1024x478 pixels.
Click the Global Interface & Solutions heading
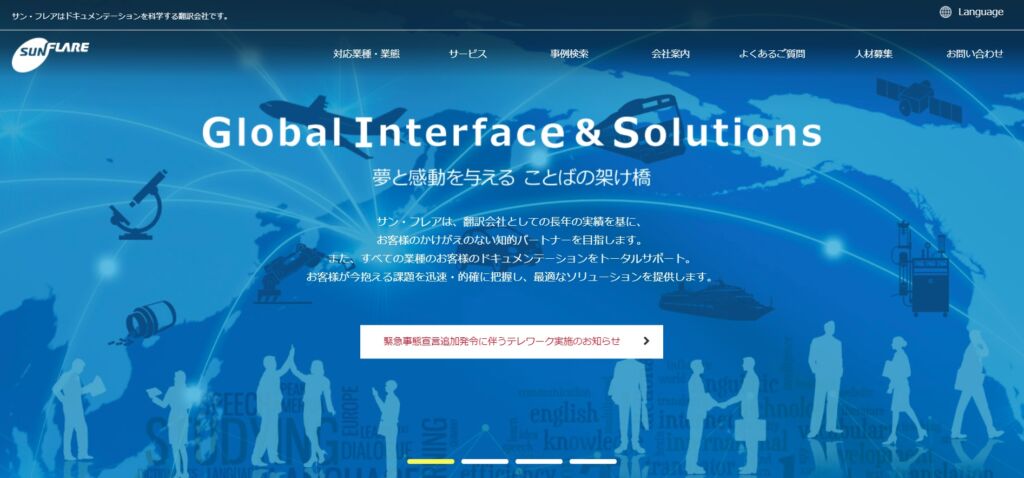tap(511, 133)
